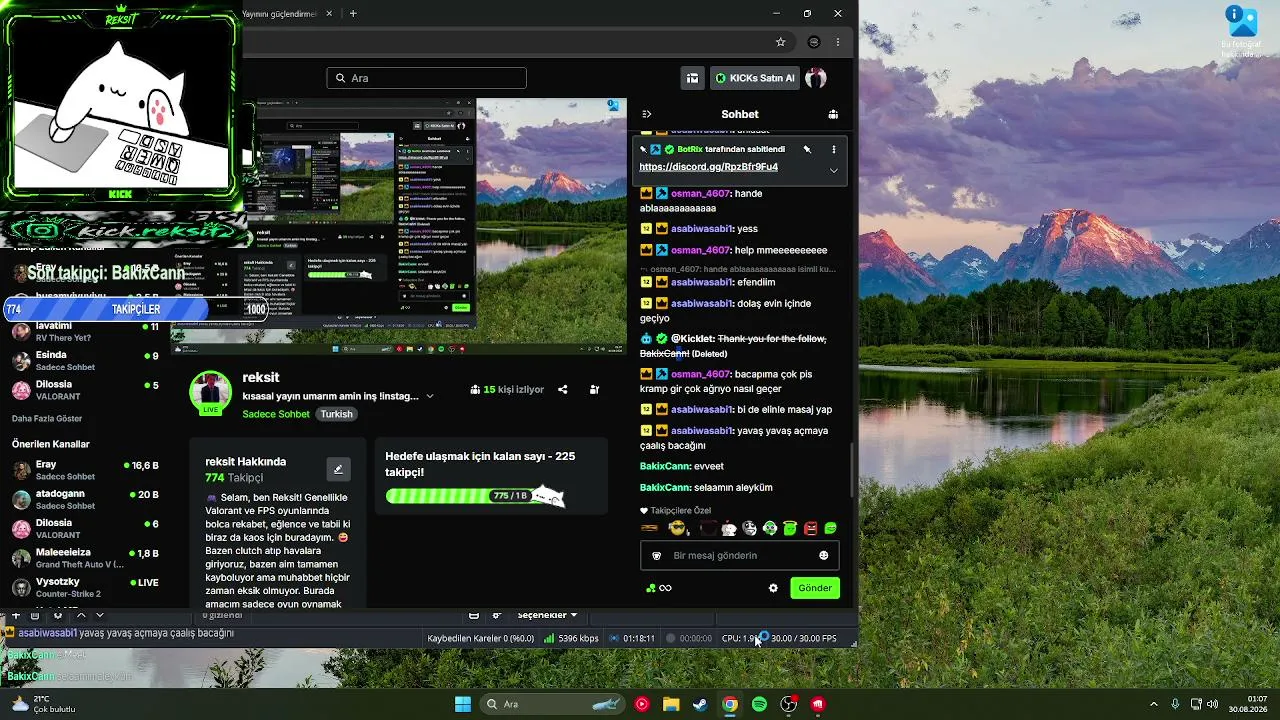This screenshot has width=1280, height=720.
Task: Move OBS source up
Action: (x=81, y=615)
